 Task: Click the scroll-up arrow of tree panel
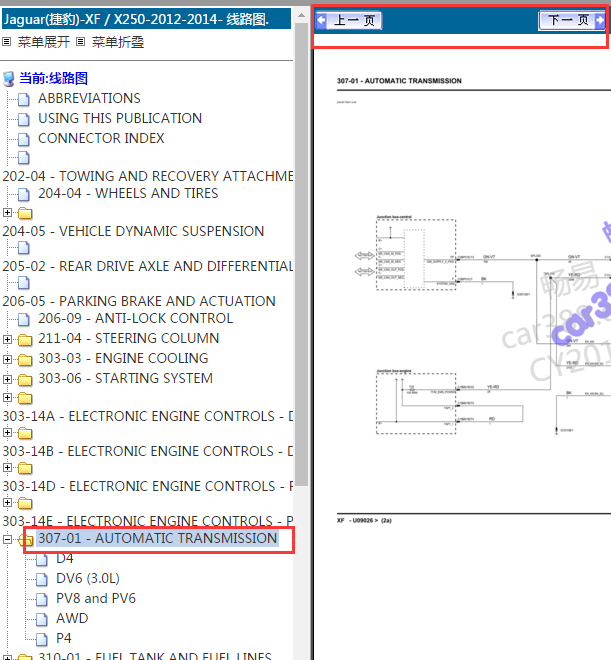point(301,16)
